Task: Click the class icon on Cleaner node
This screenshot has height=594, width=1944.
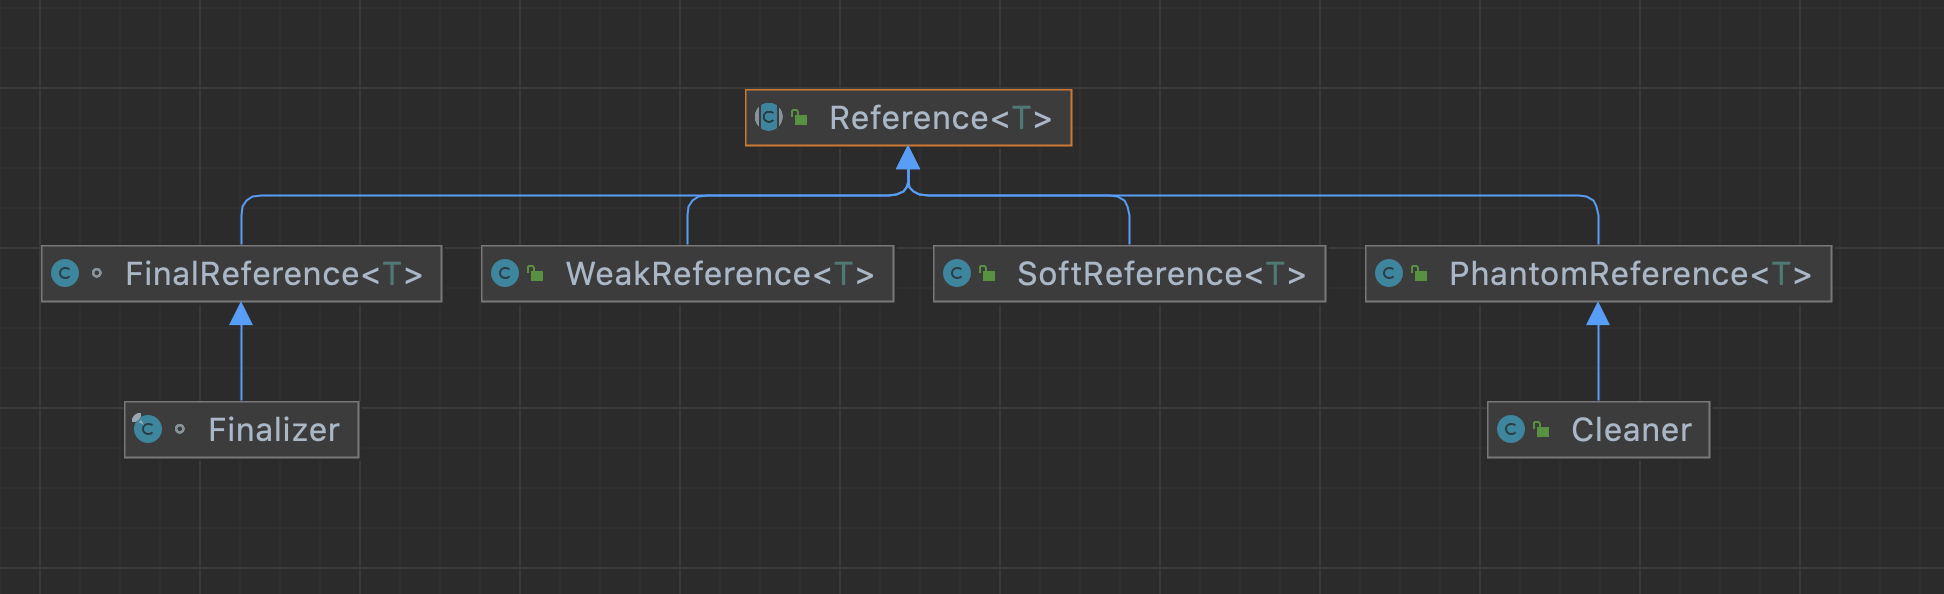Action: point(1511,429)
